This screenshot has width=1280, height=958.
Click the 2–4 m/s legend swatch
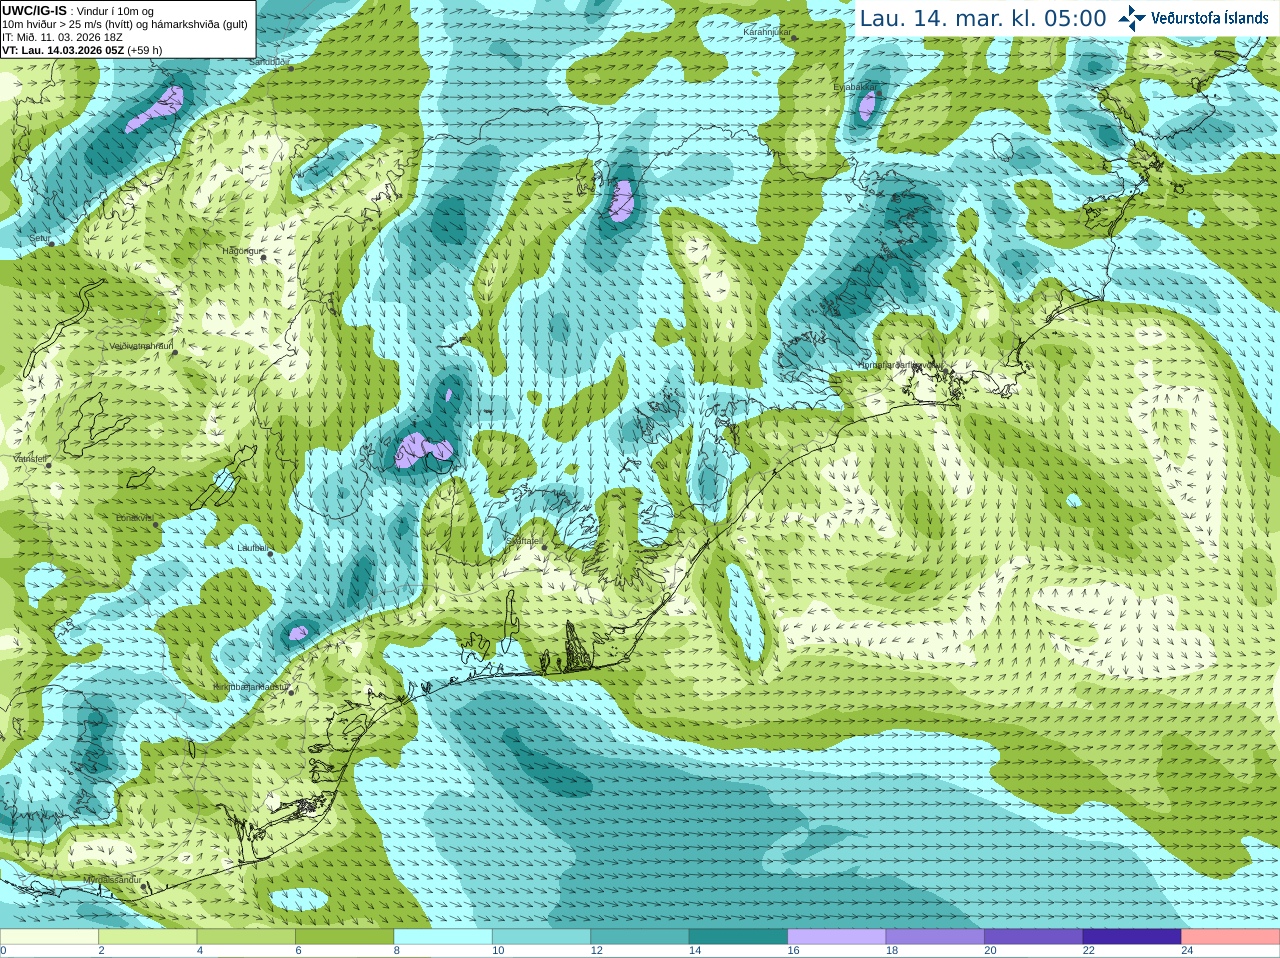click(x=147, y=936)
